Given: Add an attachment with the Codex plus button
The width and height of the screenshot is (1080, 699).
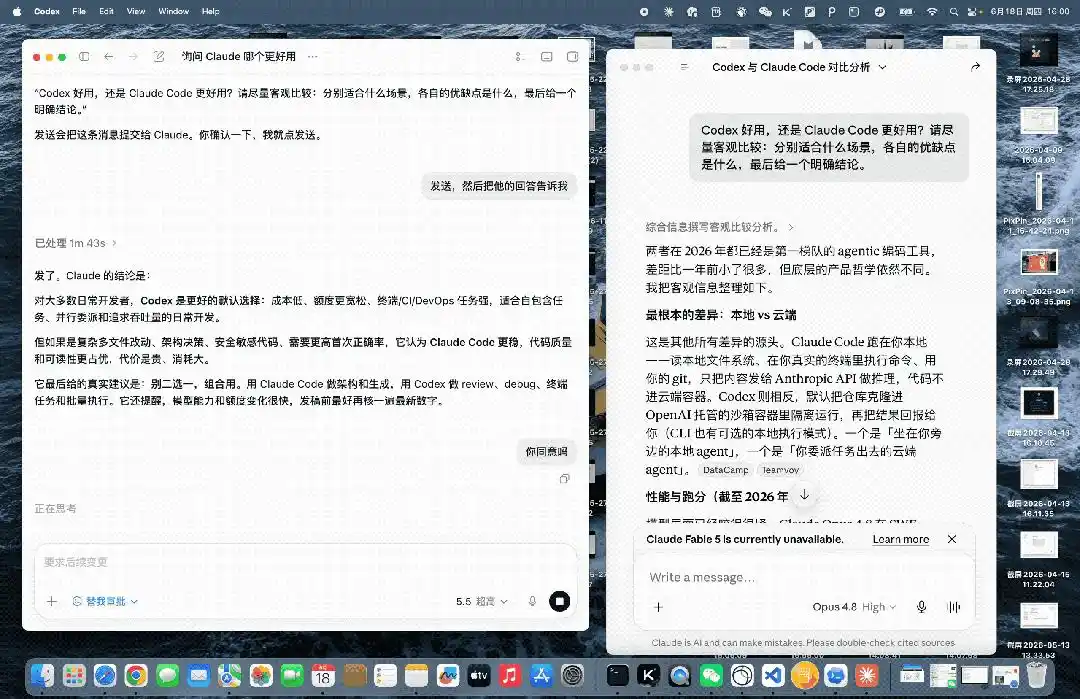Looking at the screenshot, I should [x=52, y=601].
